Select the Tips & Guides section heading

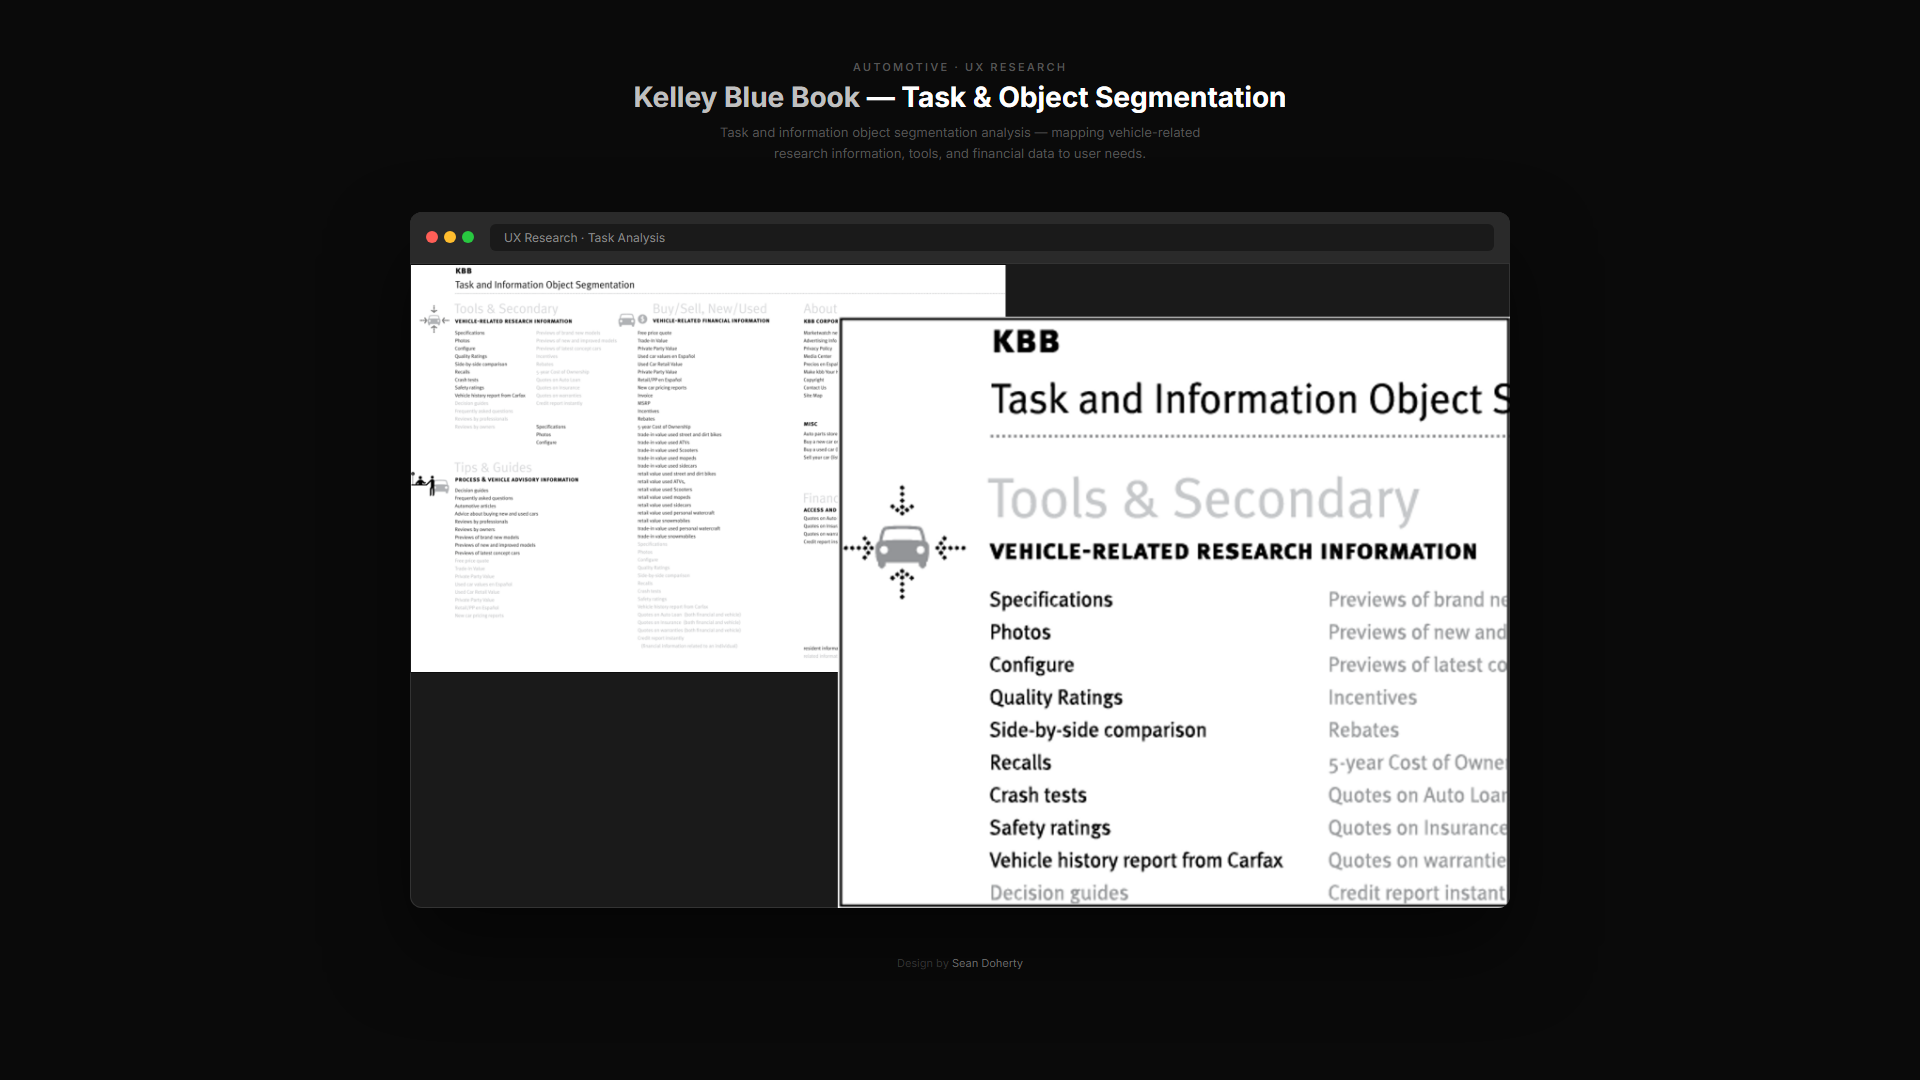[x=492, y=467]
